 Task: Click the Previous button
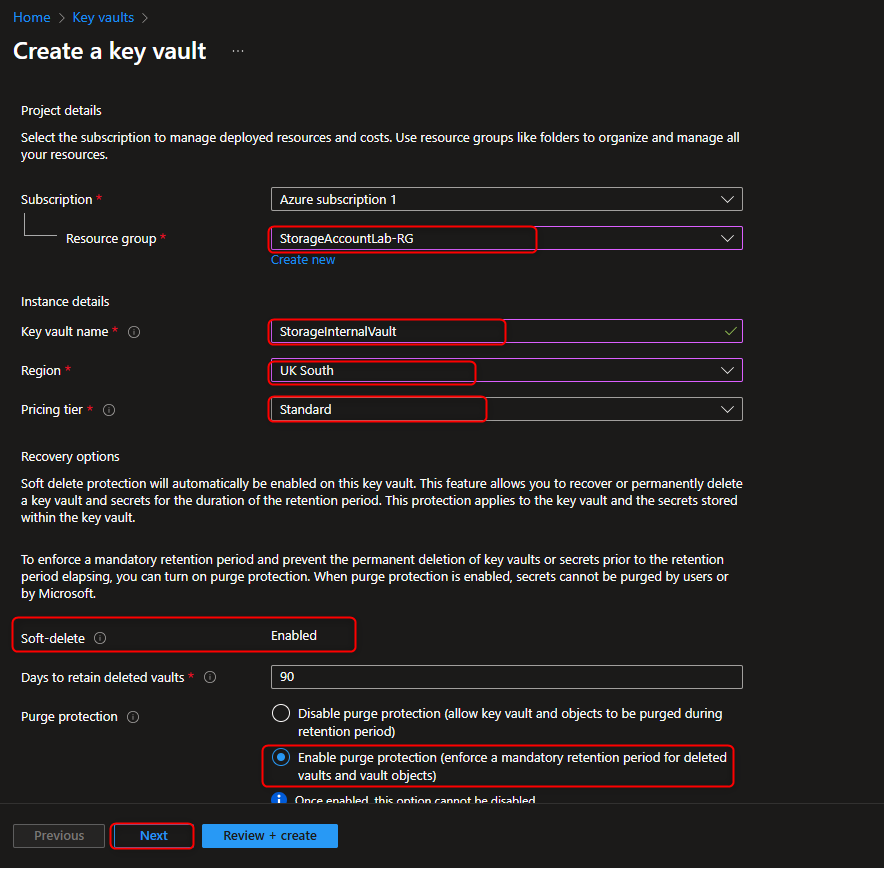click(x=58, y=836)
